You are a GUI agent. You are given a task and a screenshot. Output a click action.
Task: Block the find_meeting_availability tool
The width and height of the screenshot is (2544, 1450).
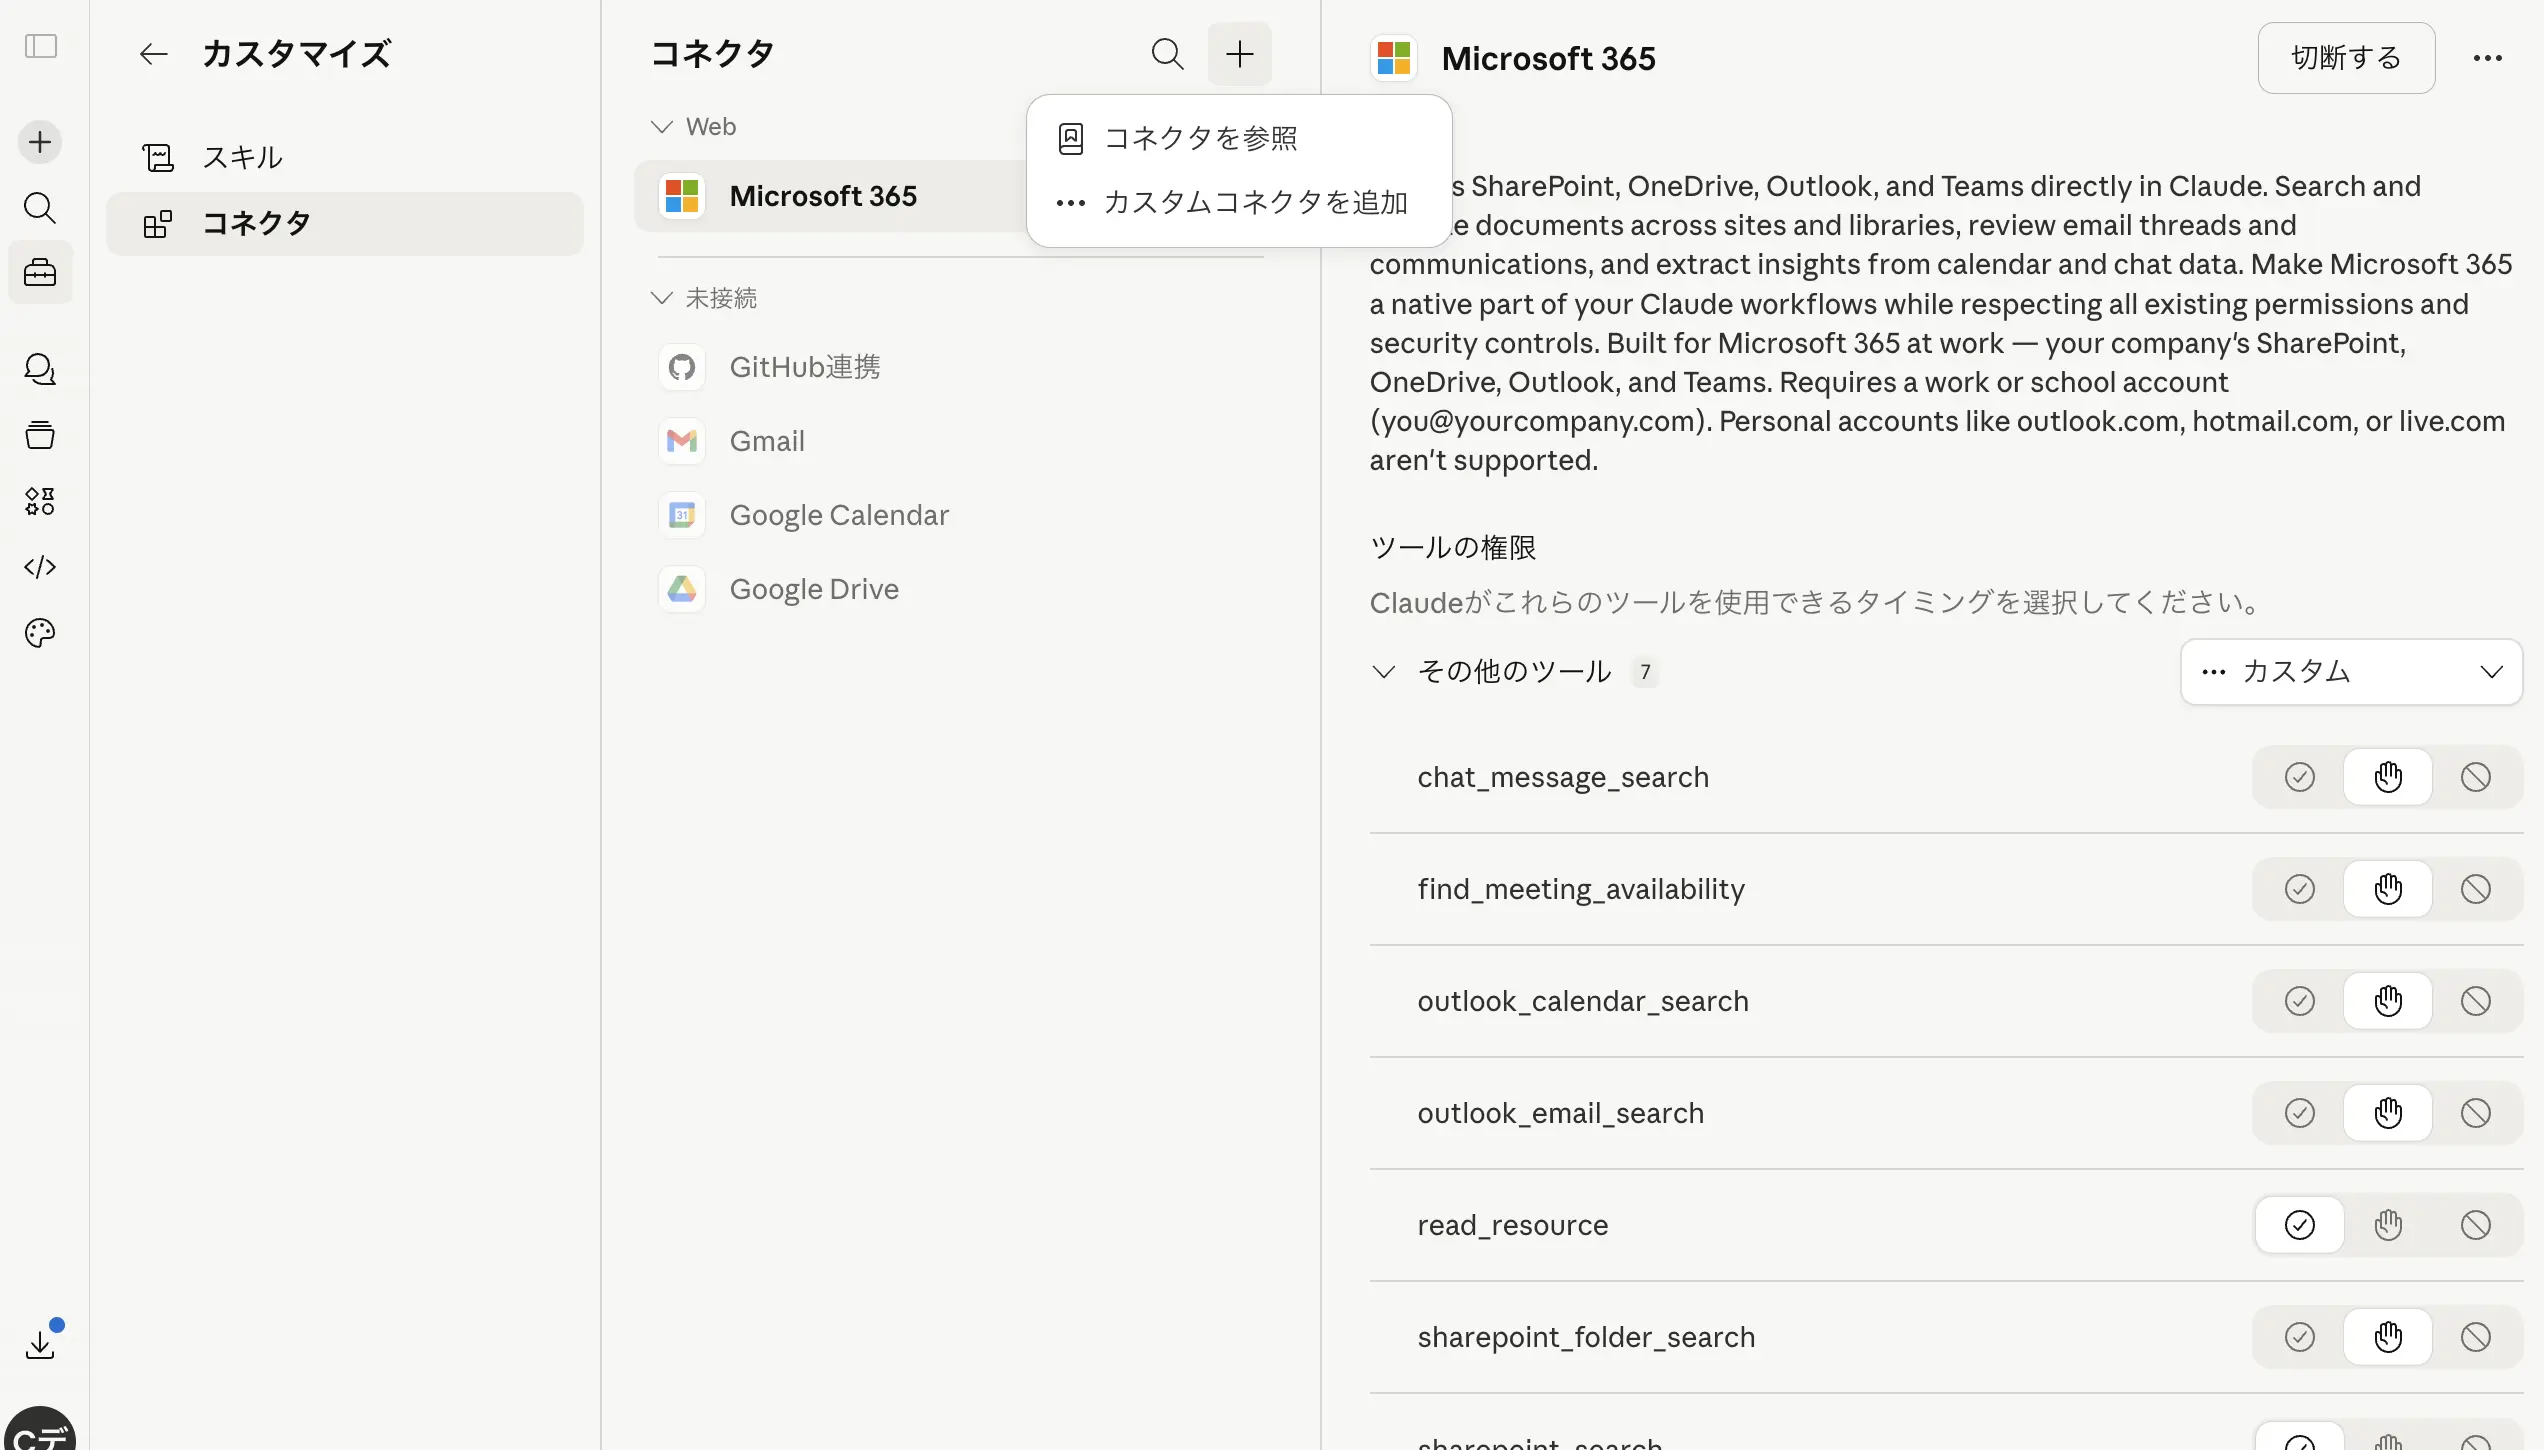2476,889
